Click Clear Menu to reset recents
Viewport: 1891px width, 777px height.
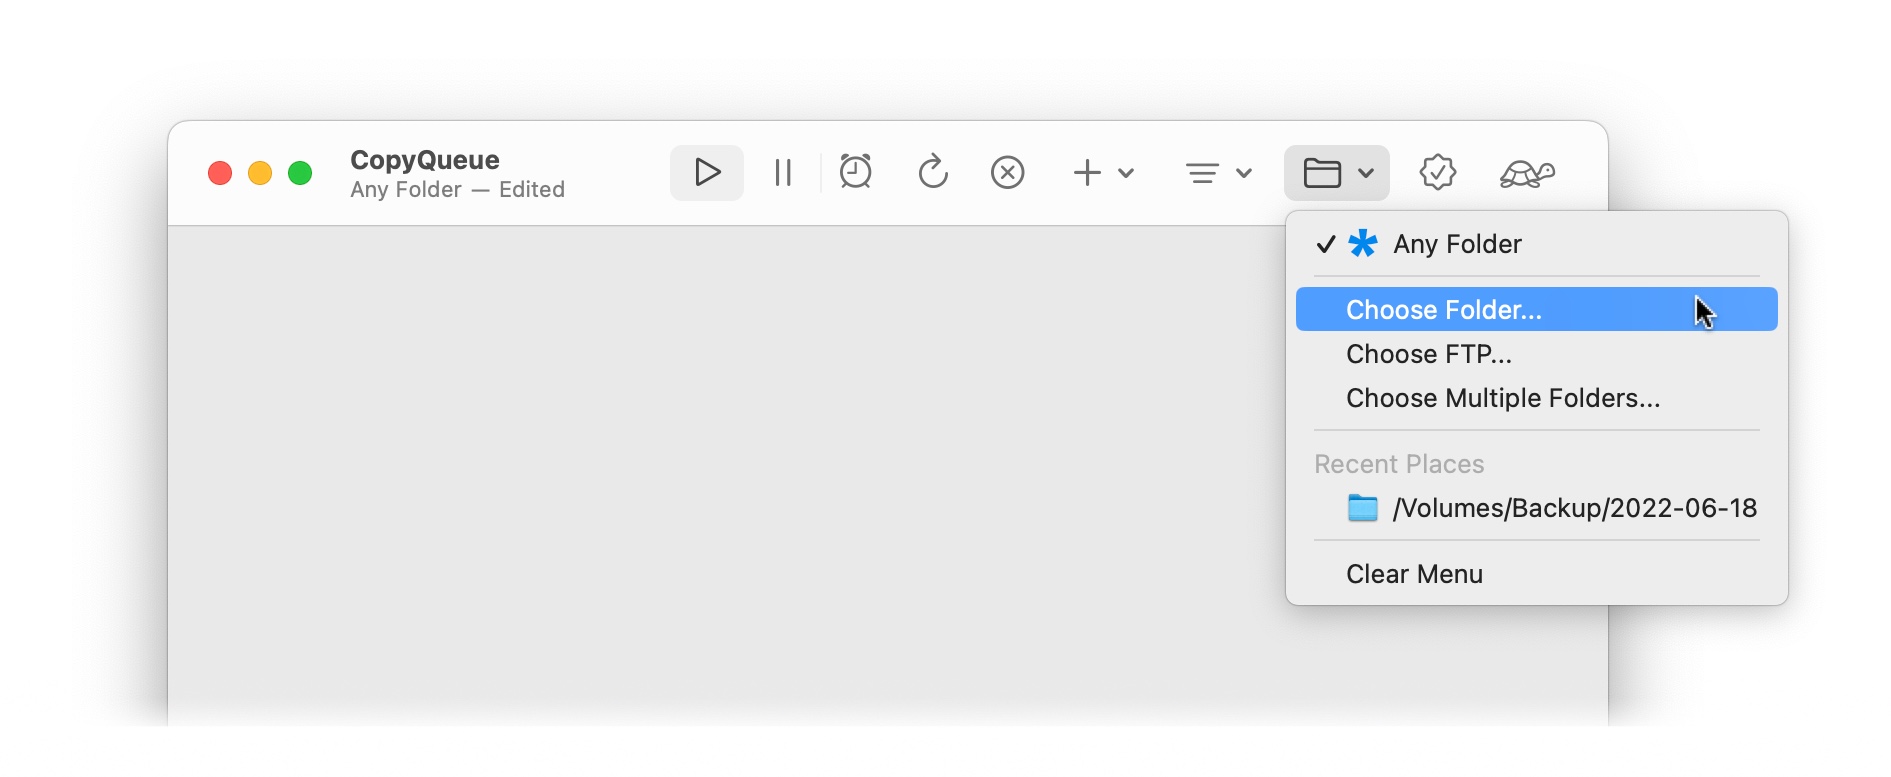click(1414, 574)
